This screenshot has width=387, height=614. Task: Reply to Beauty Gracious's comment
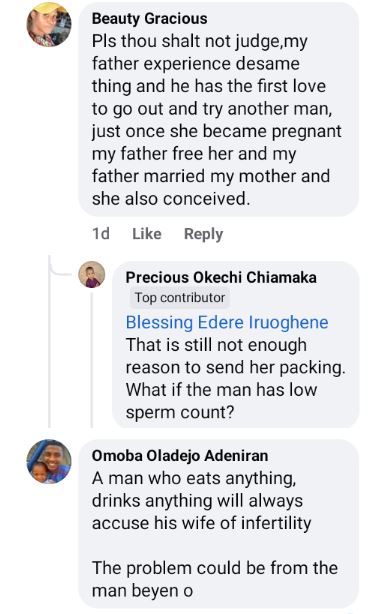(203, 234)
